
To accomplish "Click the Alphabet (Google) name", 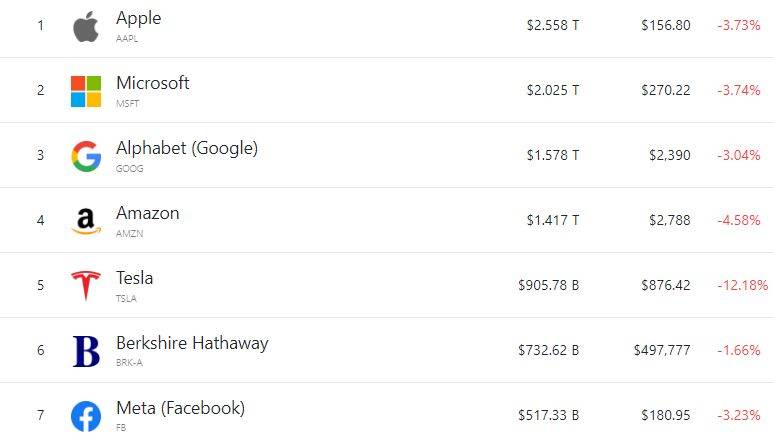I will click(186, 148).
